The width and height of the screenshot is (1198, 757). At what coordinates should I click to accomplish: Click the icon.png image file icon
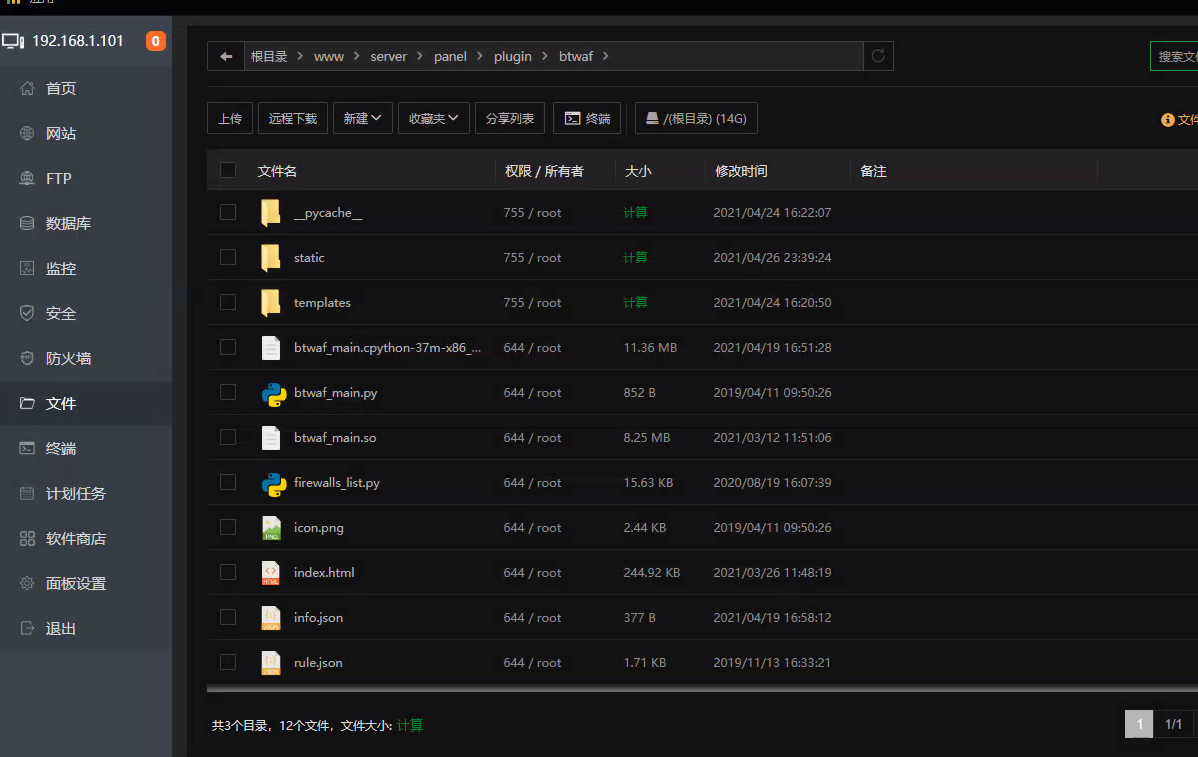pos(271,528)
